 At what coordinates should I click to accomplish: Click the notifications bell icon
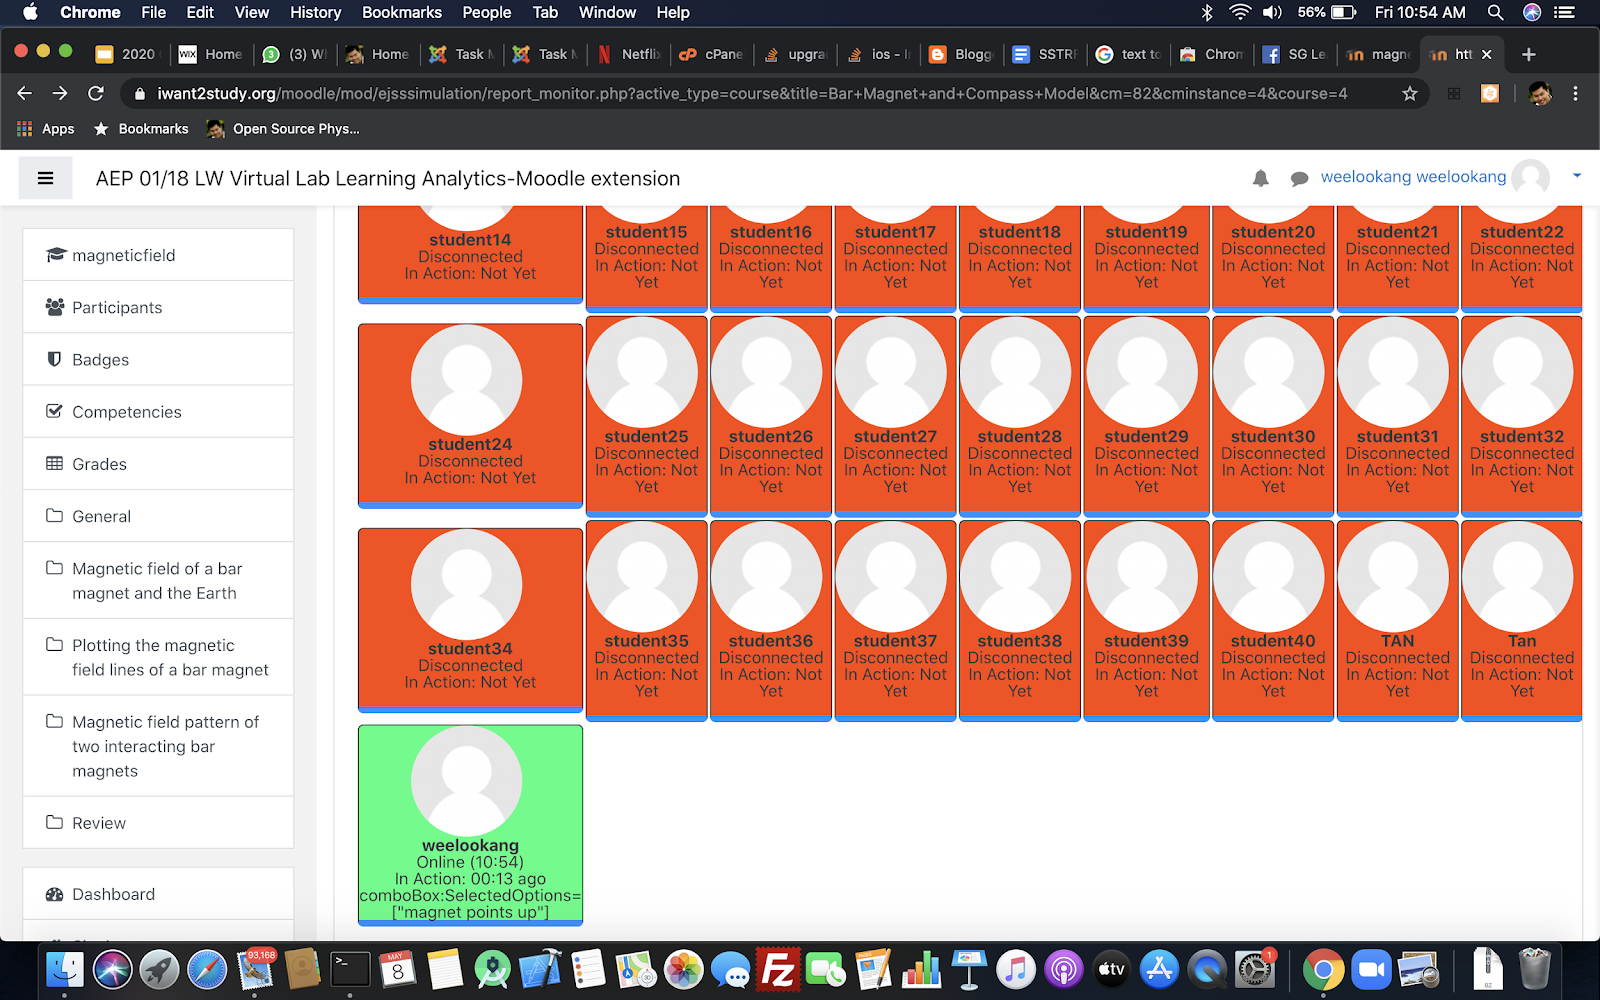[1261, 178]
